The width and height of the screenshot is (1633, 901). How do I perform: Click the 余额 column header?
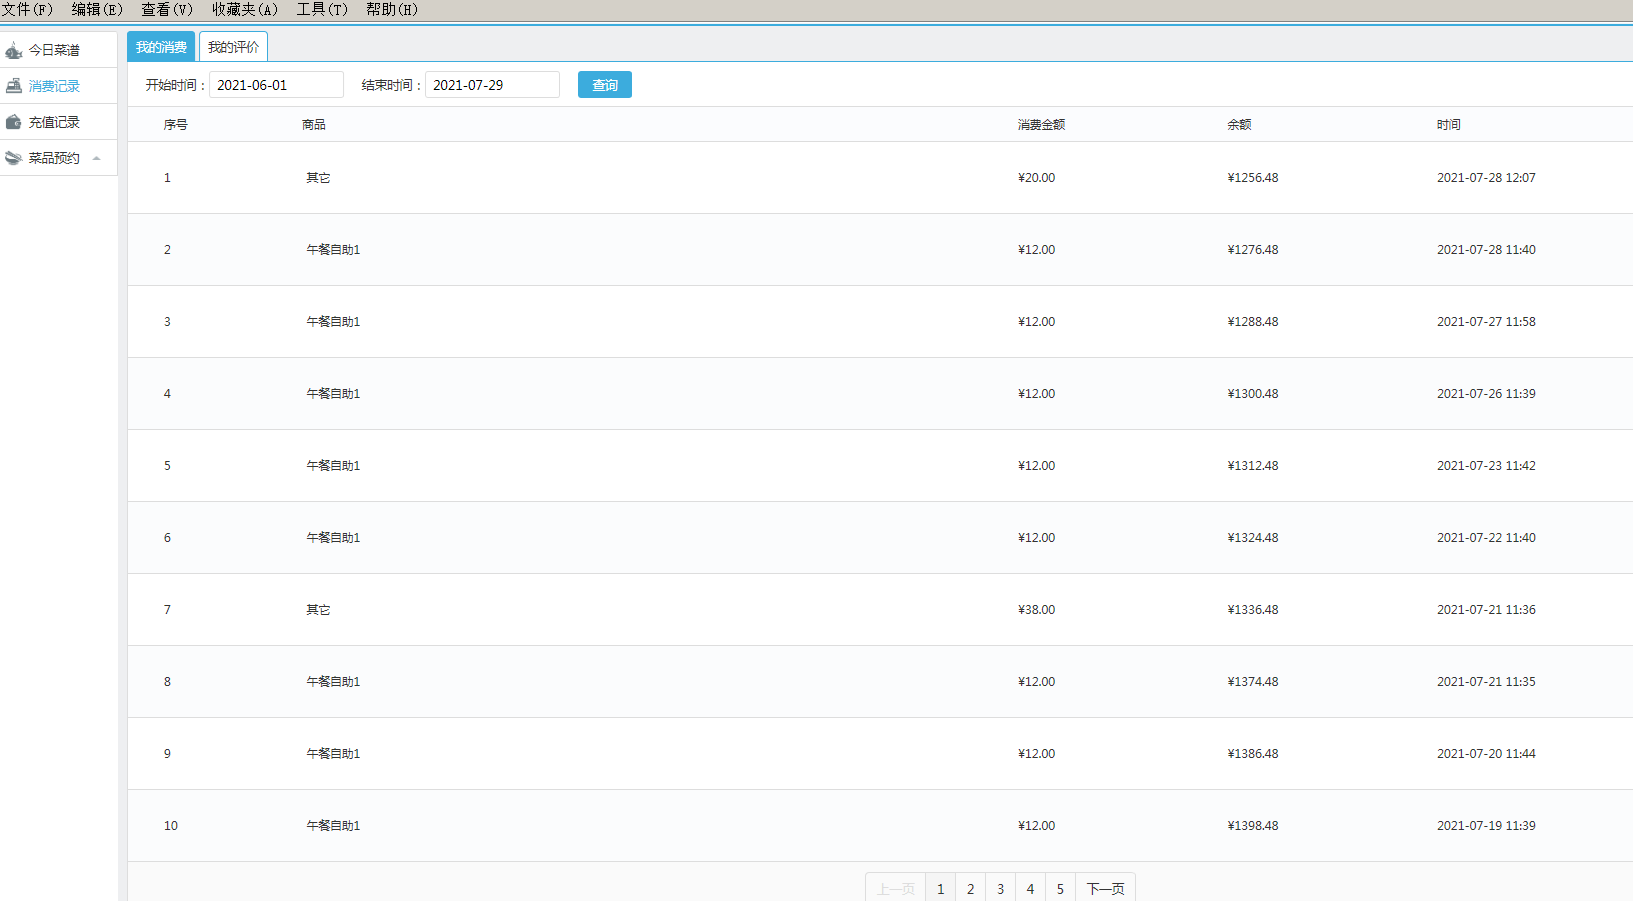pos(1239,125)
